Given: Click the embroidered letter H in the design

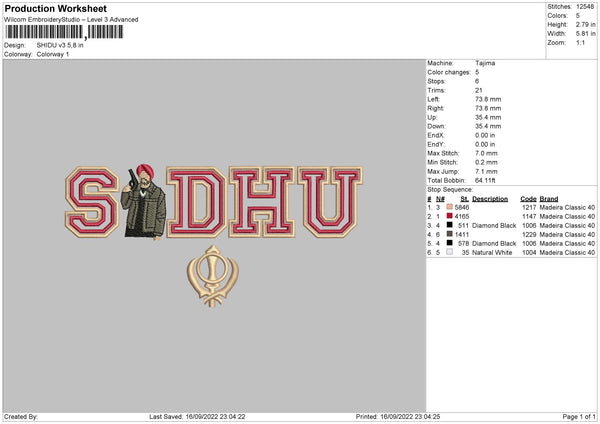Looking at the screenshot, I should coord(262,202).
